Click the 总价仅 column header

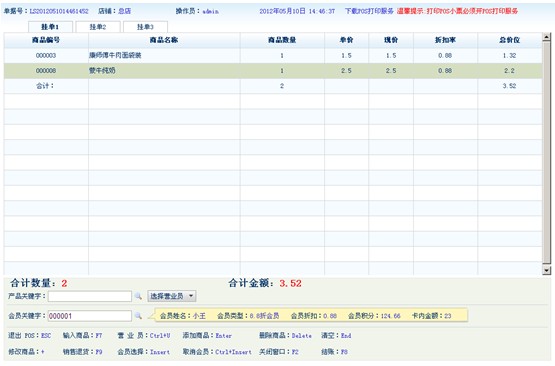[510, 40]
